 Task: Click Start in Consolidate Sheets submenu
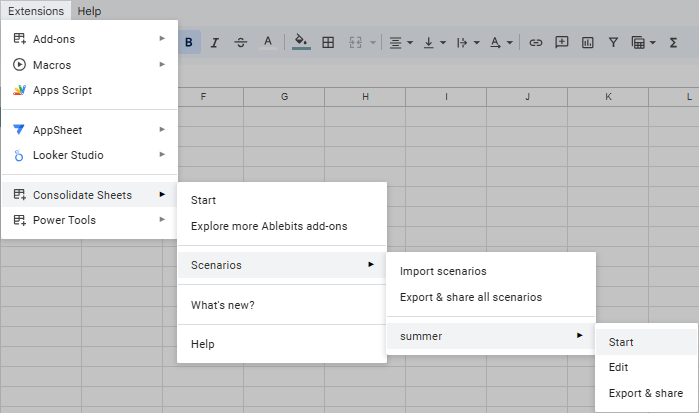[x=282, y=200]
